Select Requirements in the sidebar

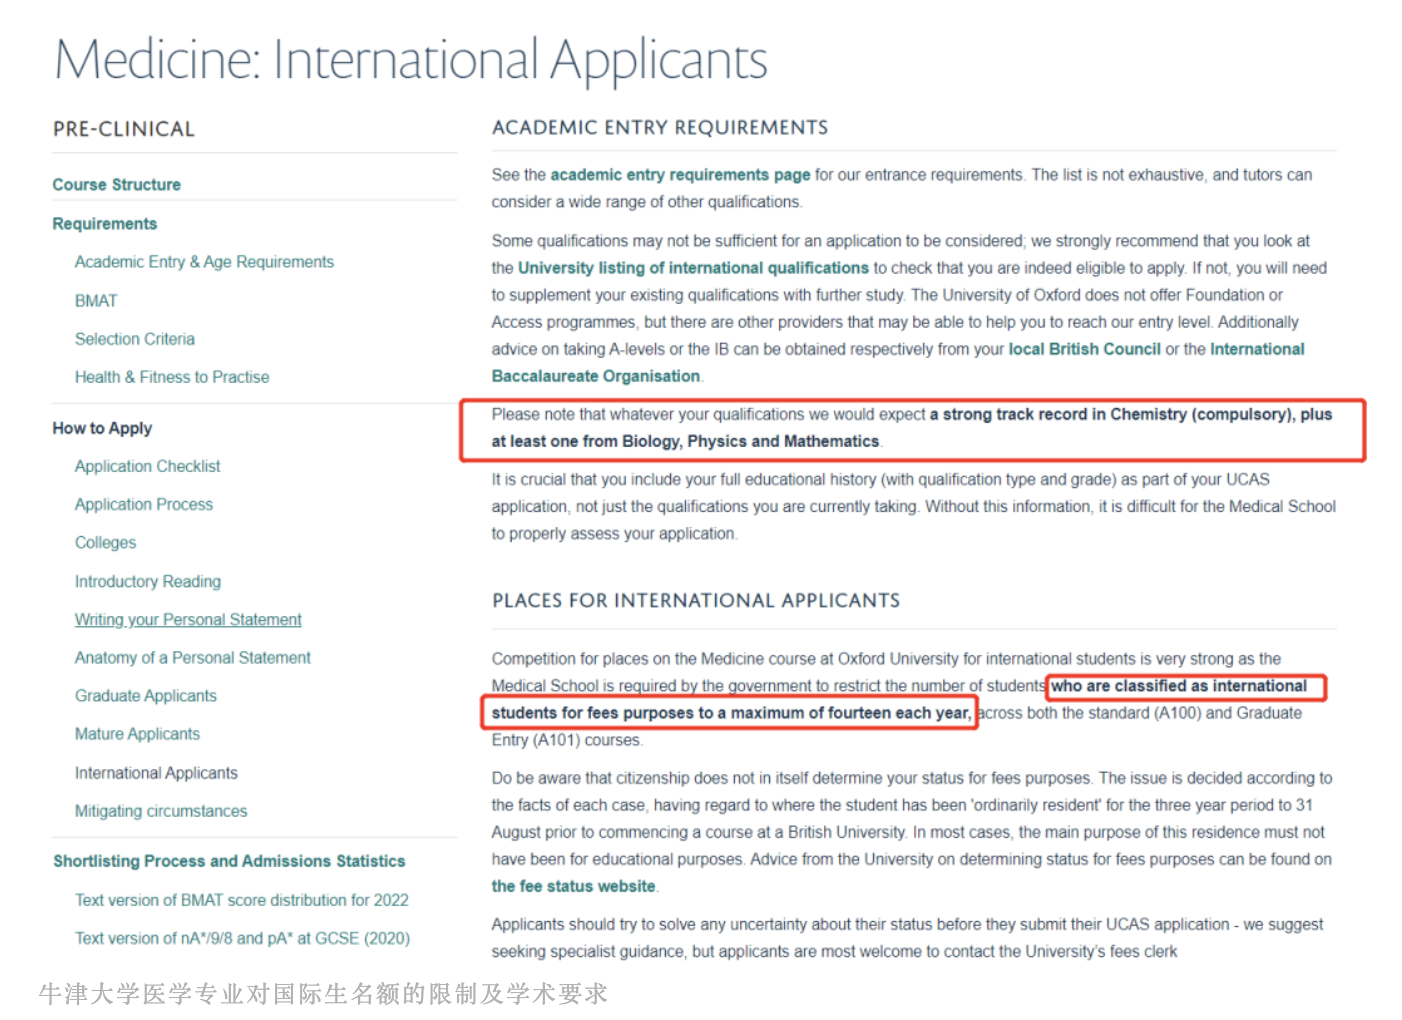(105, 224)
